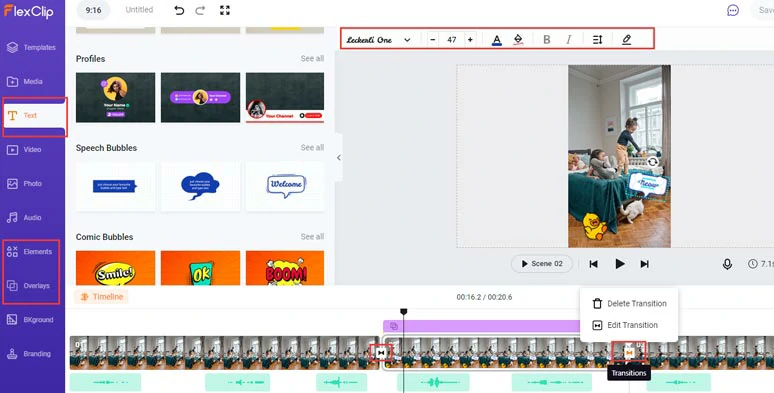
Task: See all Profiles text templates
Action: point(312,58)
